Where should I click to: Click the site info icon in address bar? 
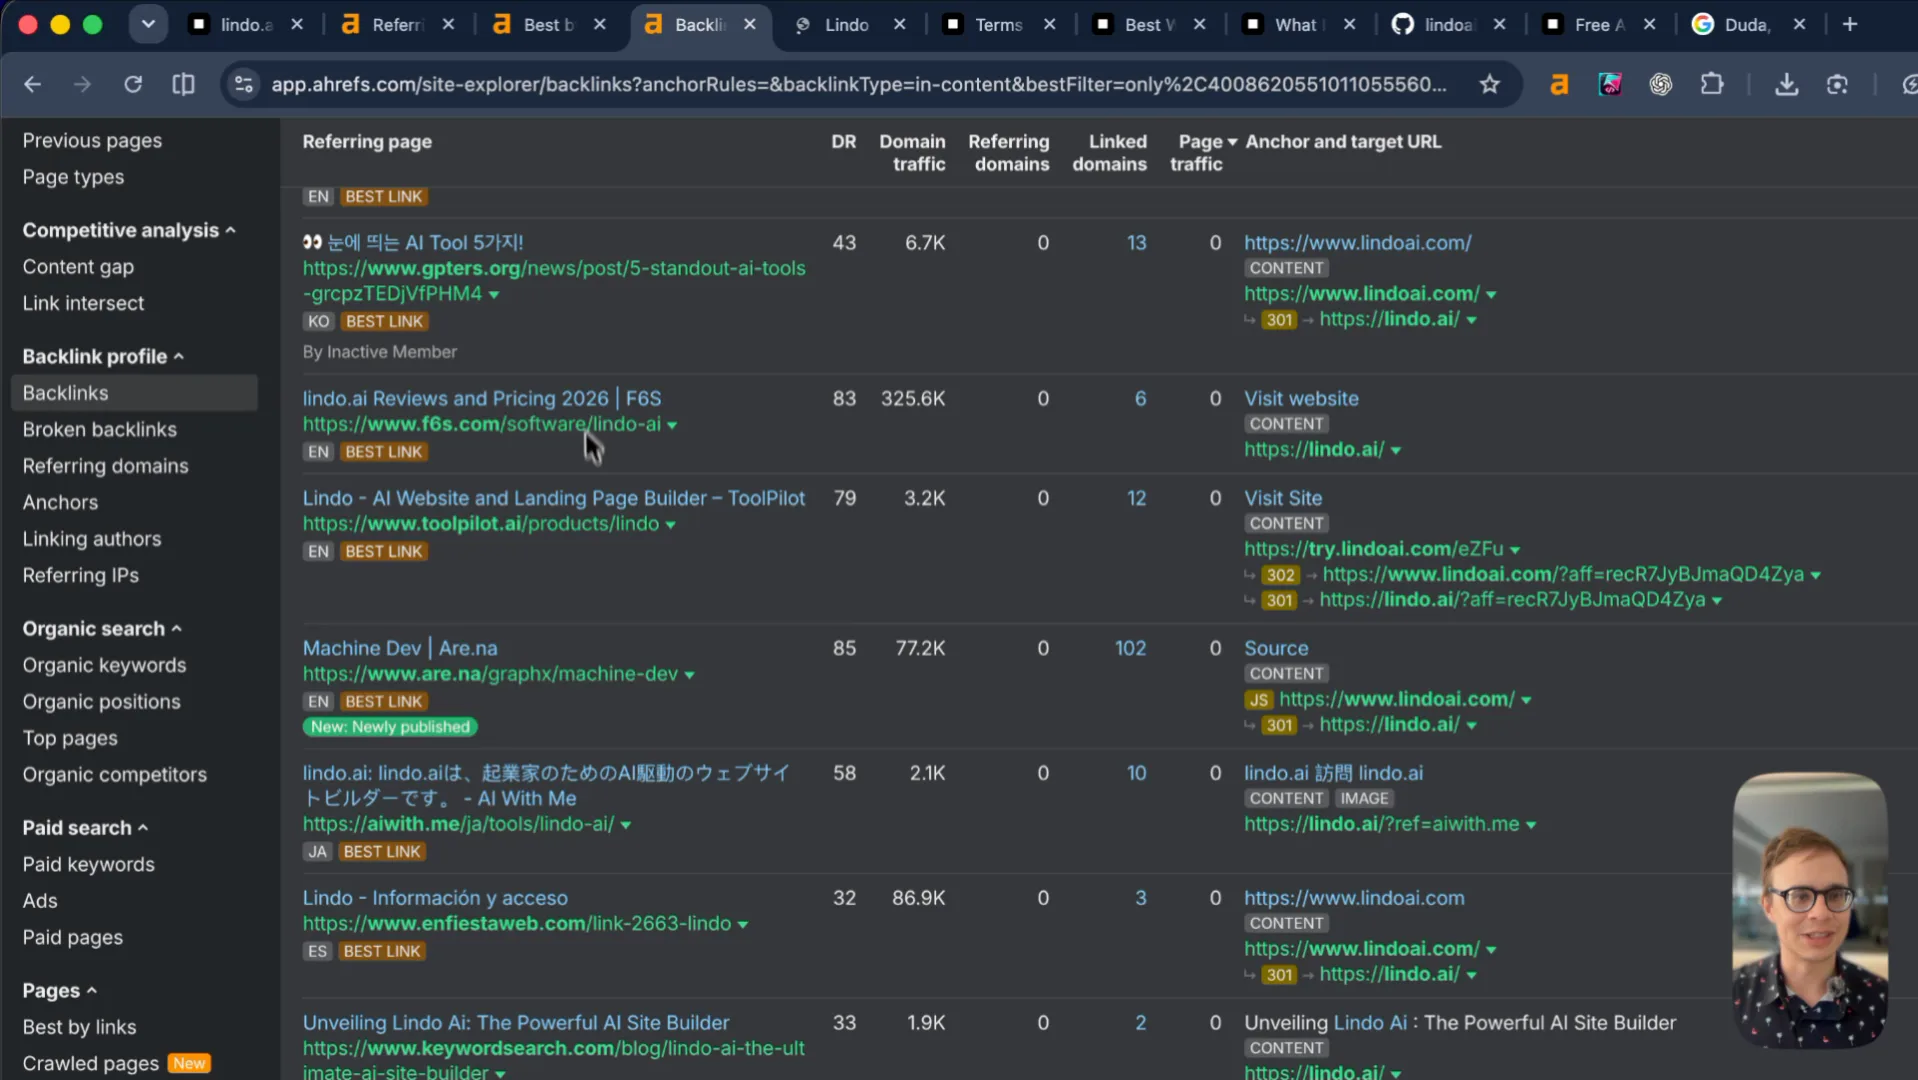243,85
